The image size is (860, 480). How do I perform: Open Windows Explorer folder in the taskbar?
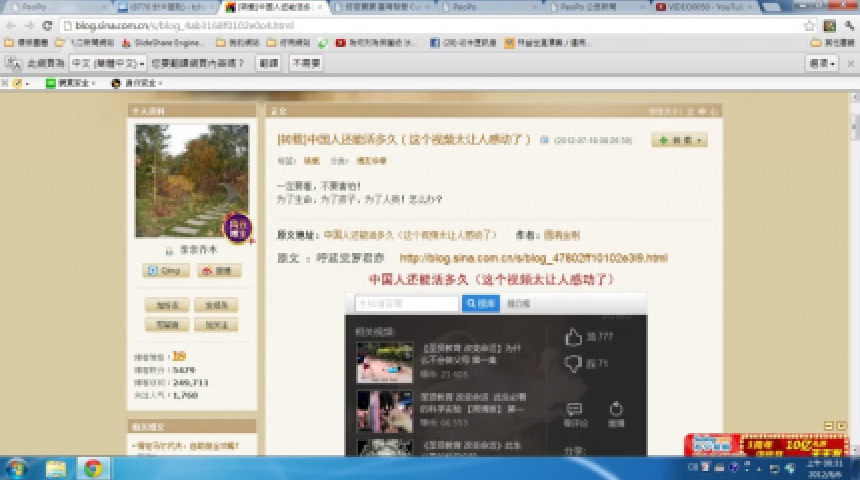point(56,468)
